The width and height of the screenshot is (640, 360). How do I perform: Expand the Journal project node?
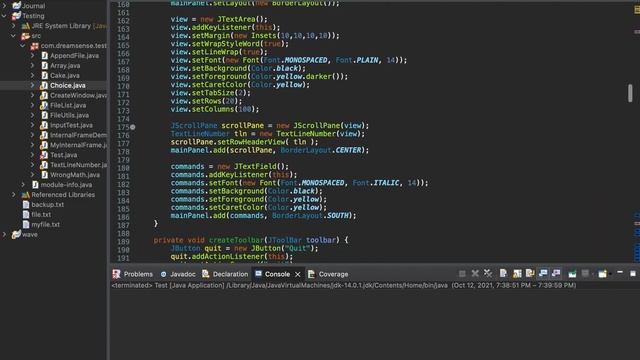4,6
